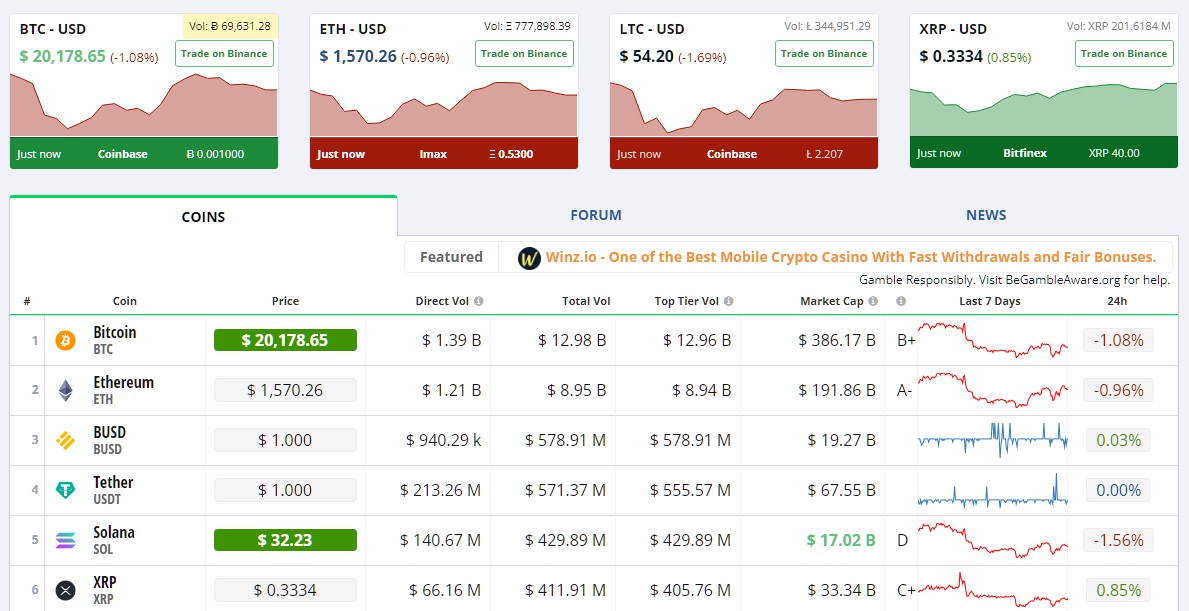1189x611 pixels.
Task: Click Bitcoin's B+ rating
Action: pos(906,340)
